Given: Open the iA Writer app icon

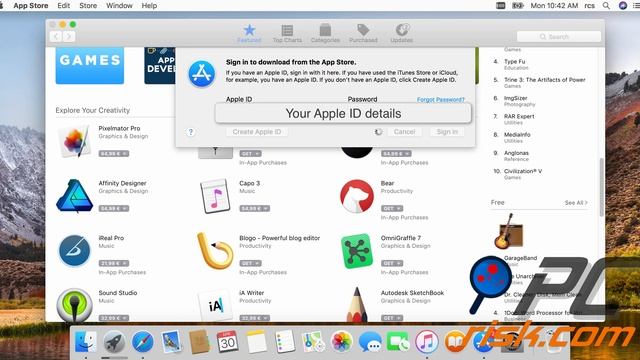Looking at the screenshot, I should click(x=216, y=305).
